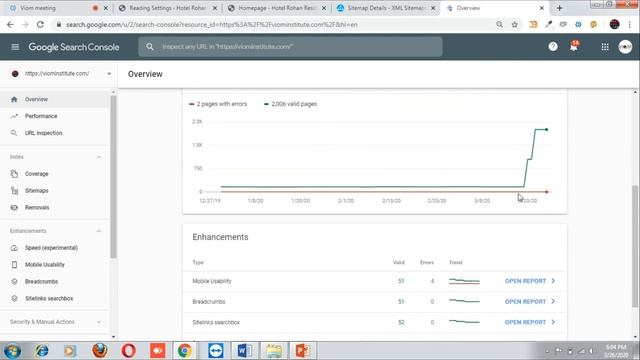Switch to Homepage Hotel Rohan tab

coord(277,8)
